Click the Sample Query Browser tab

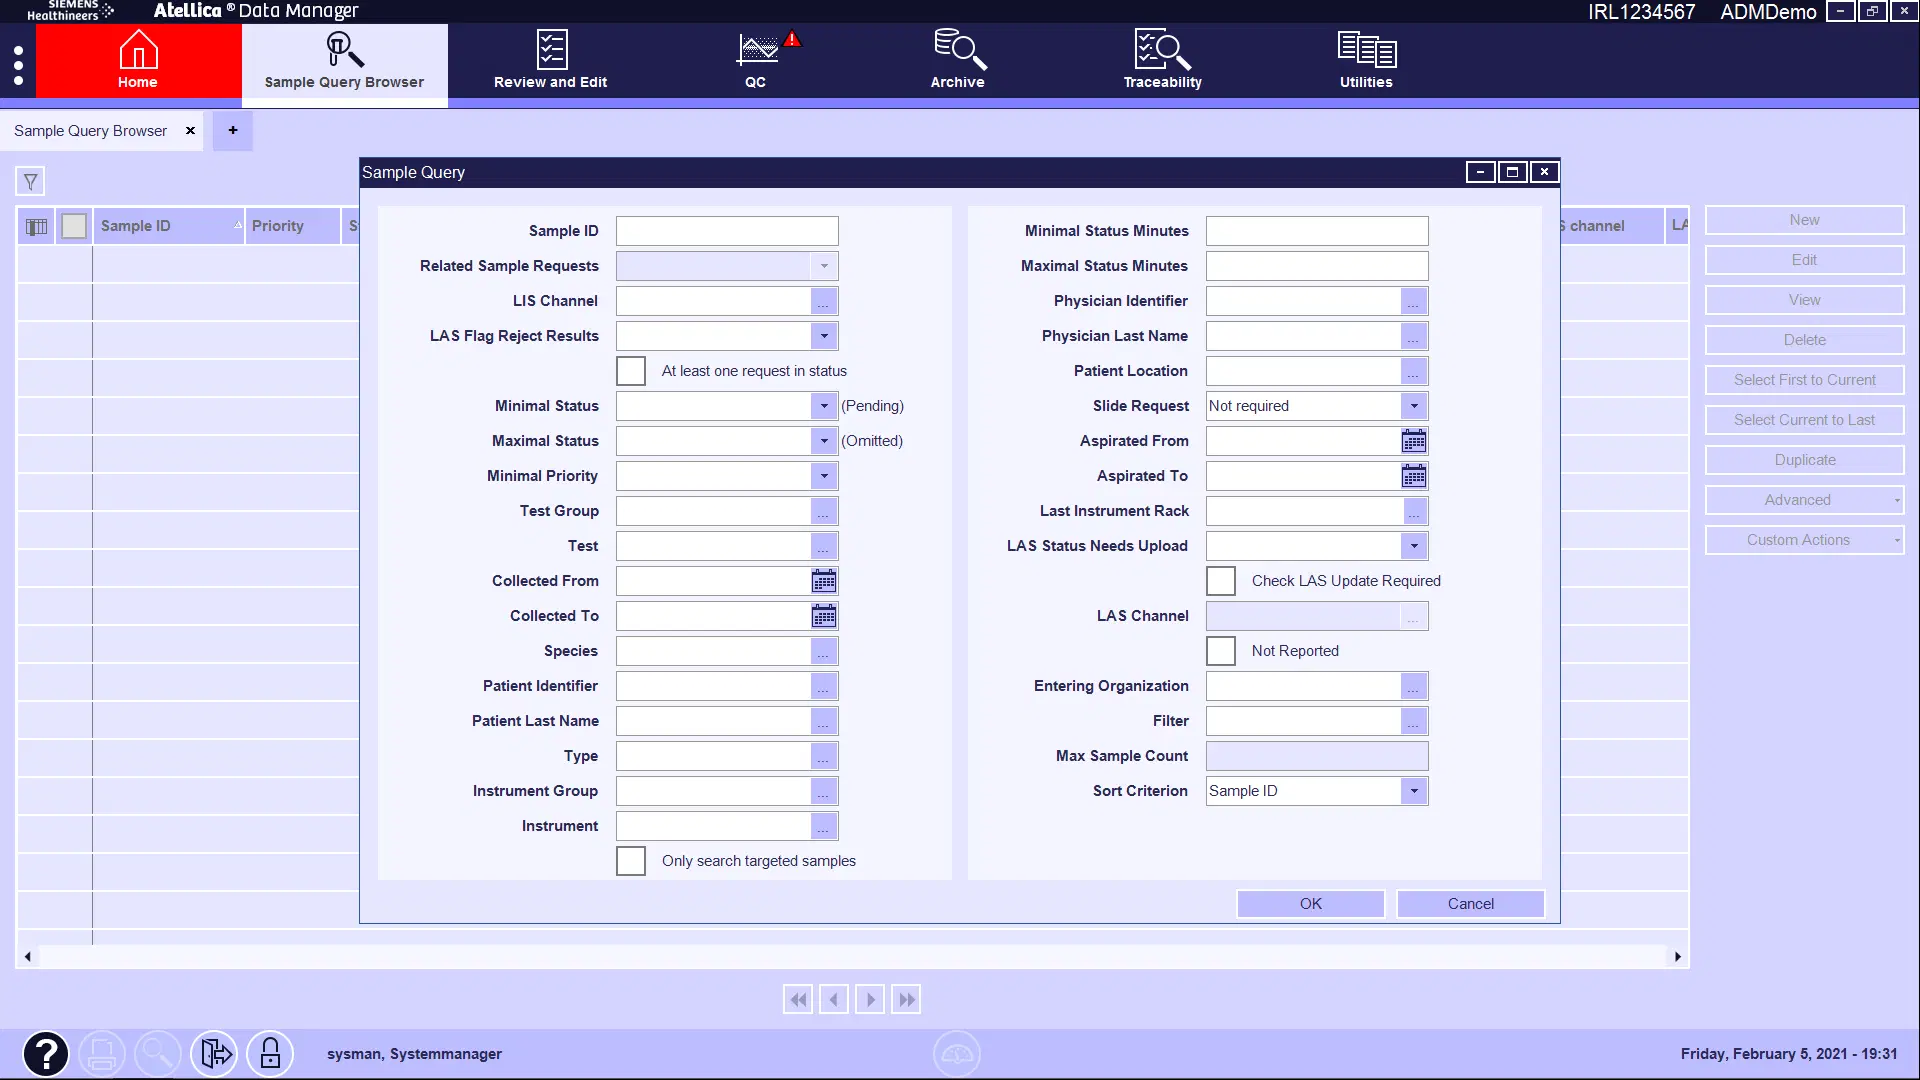tap(90, 130)
